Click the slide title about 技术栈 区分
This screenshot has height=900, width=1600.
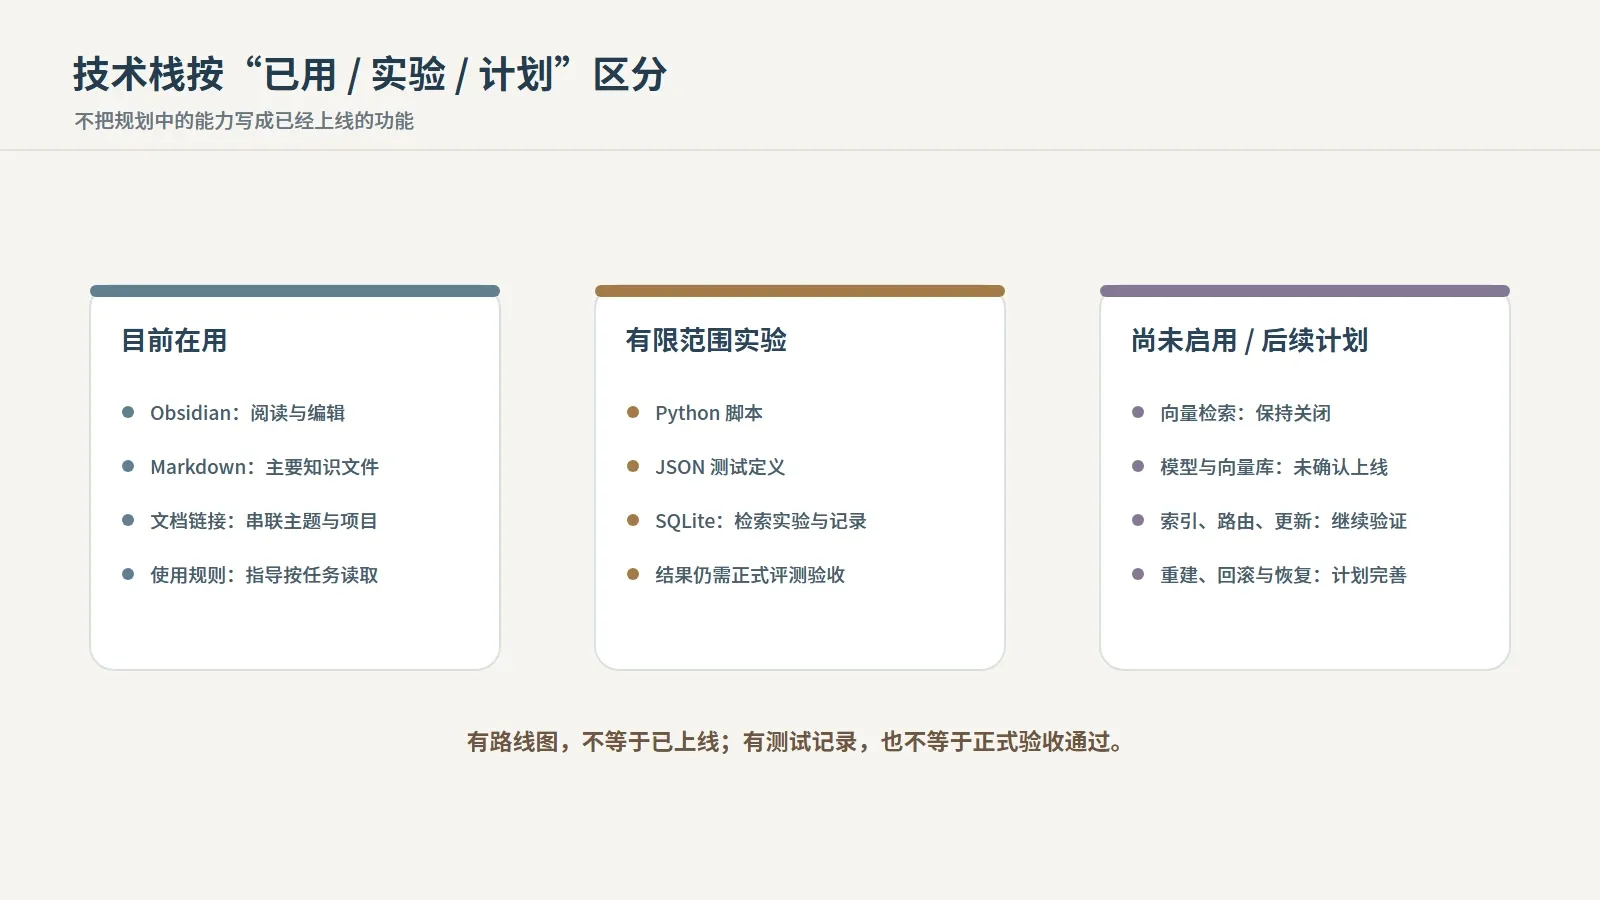[x=370, y=74]
